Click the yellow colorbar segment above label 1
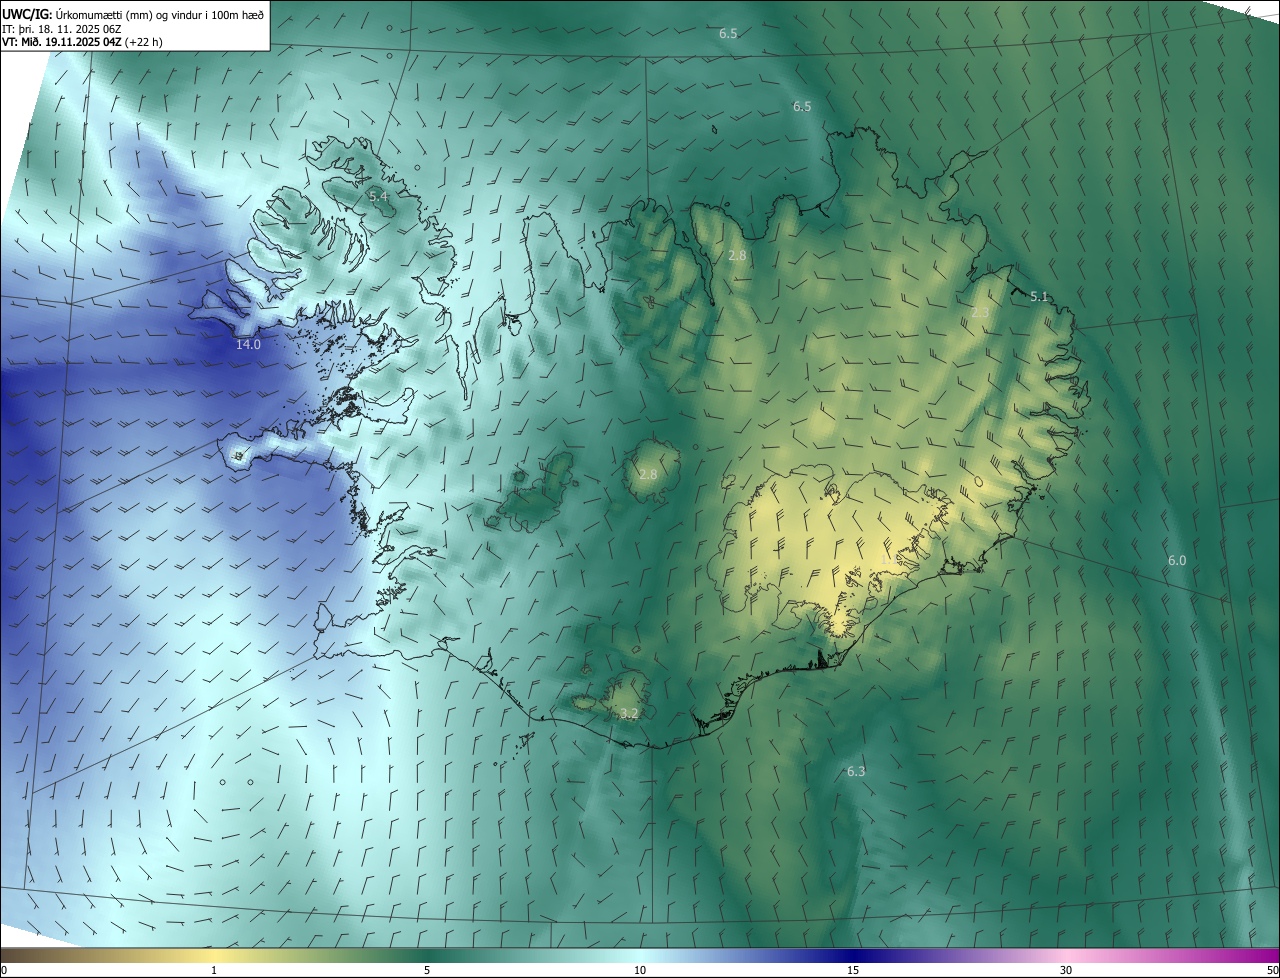Screen dimensions: 1280x978 (214, 956)
